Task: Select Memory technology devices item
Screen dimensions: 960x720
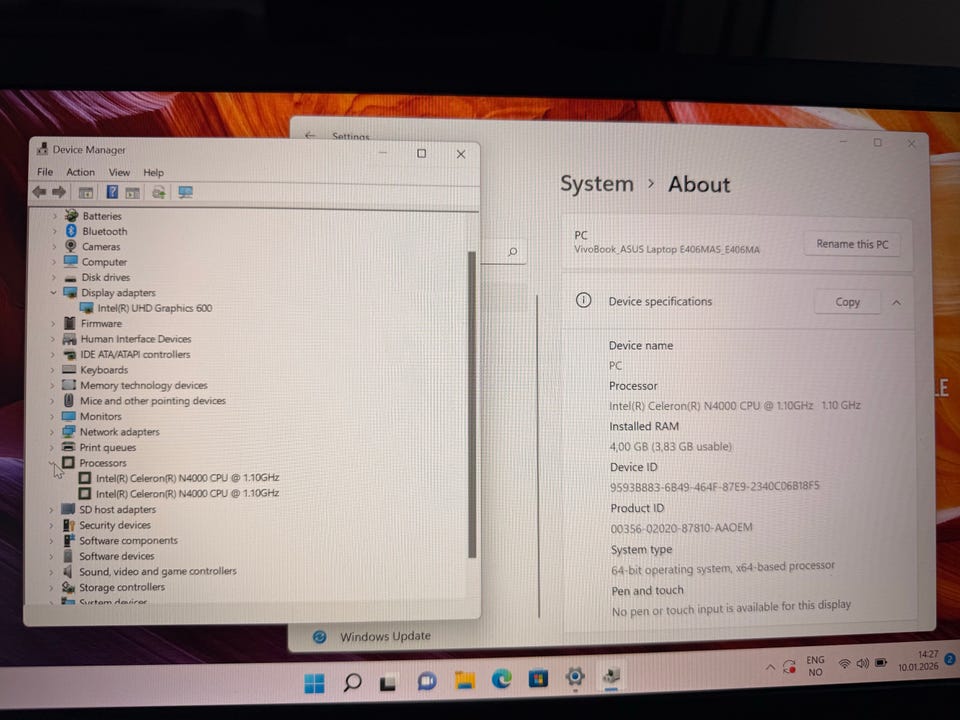Action: [x=144, y=385]
